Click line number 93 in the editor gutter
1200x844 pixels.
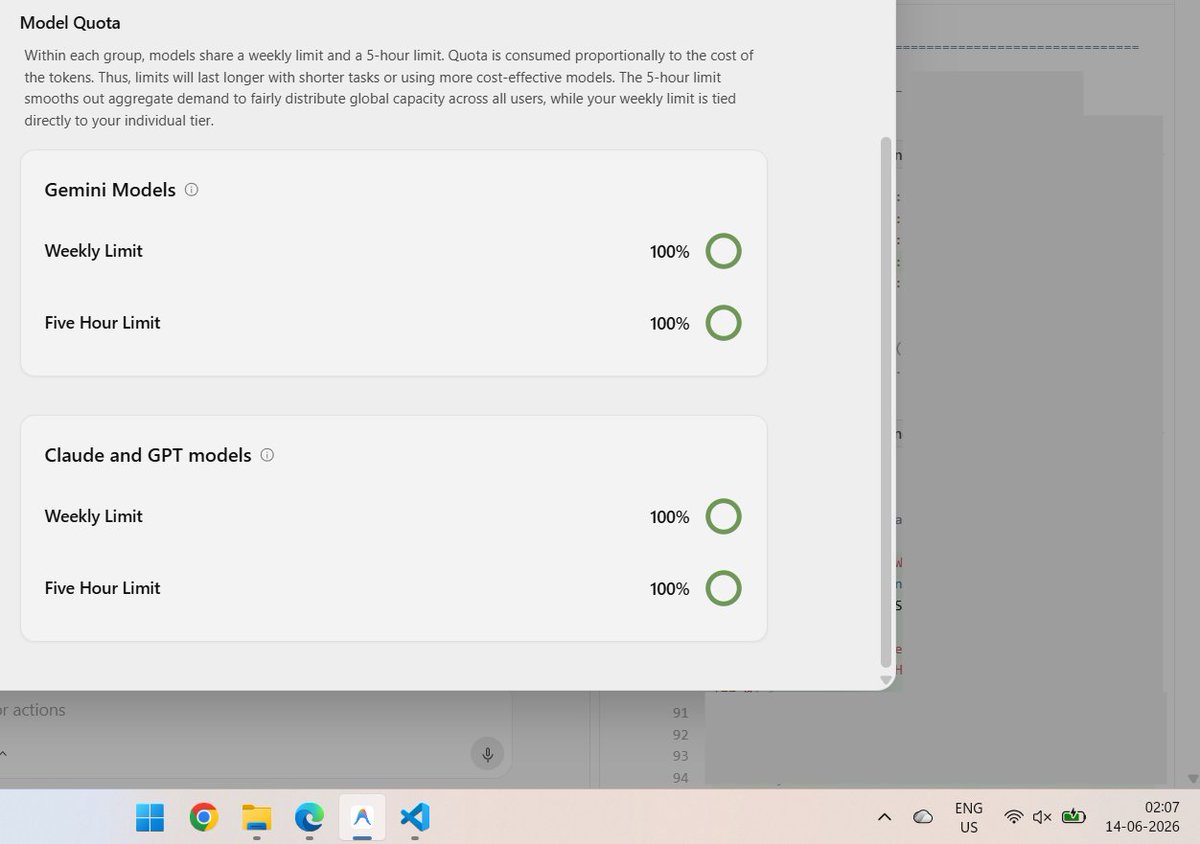681,756
